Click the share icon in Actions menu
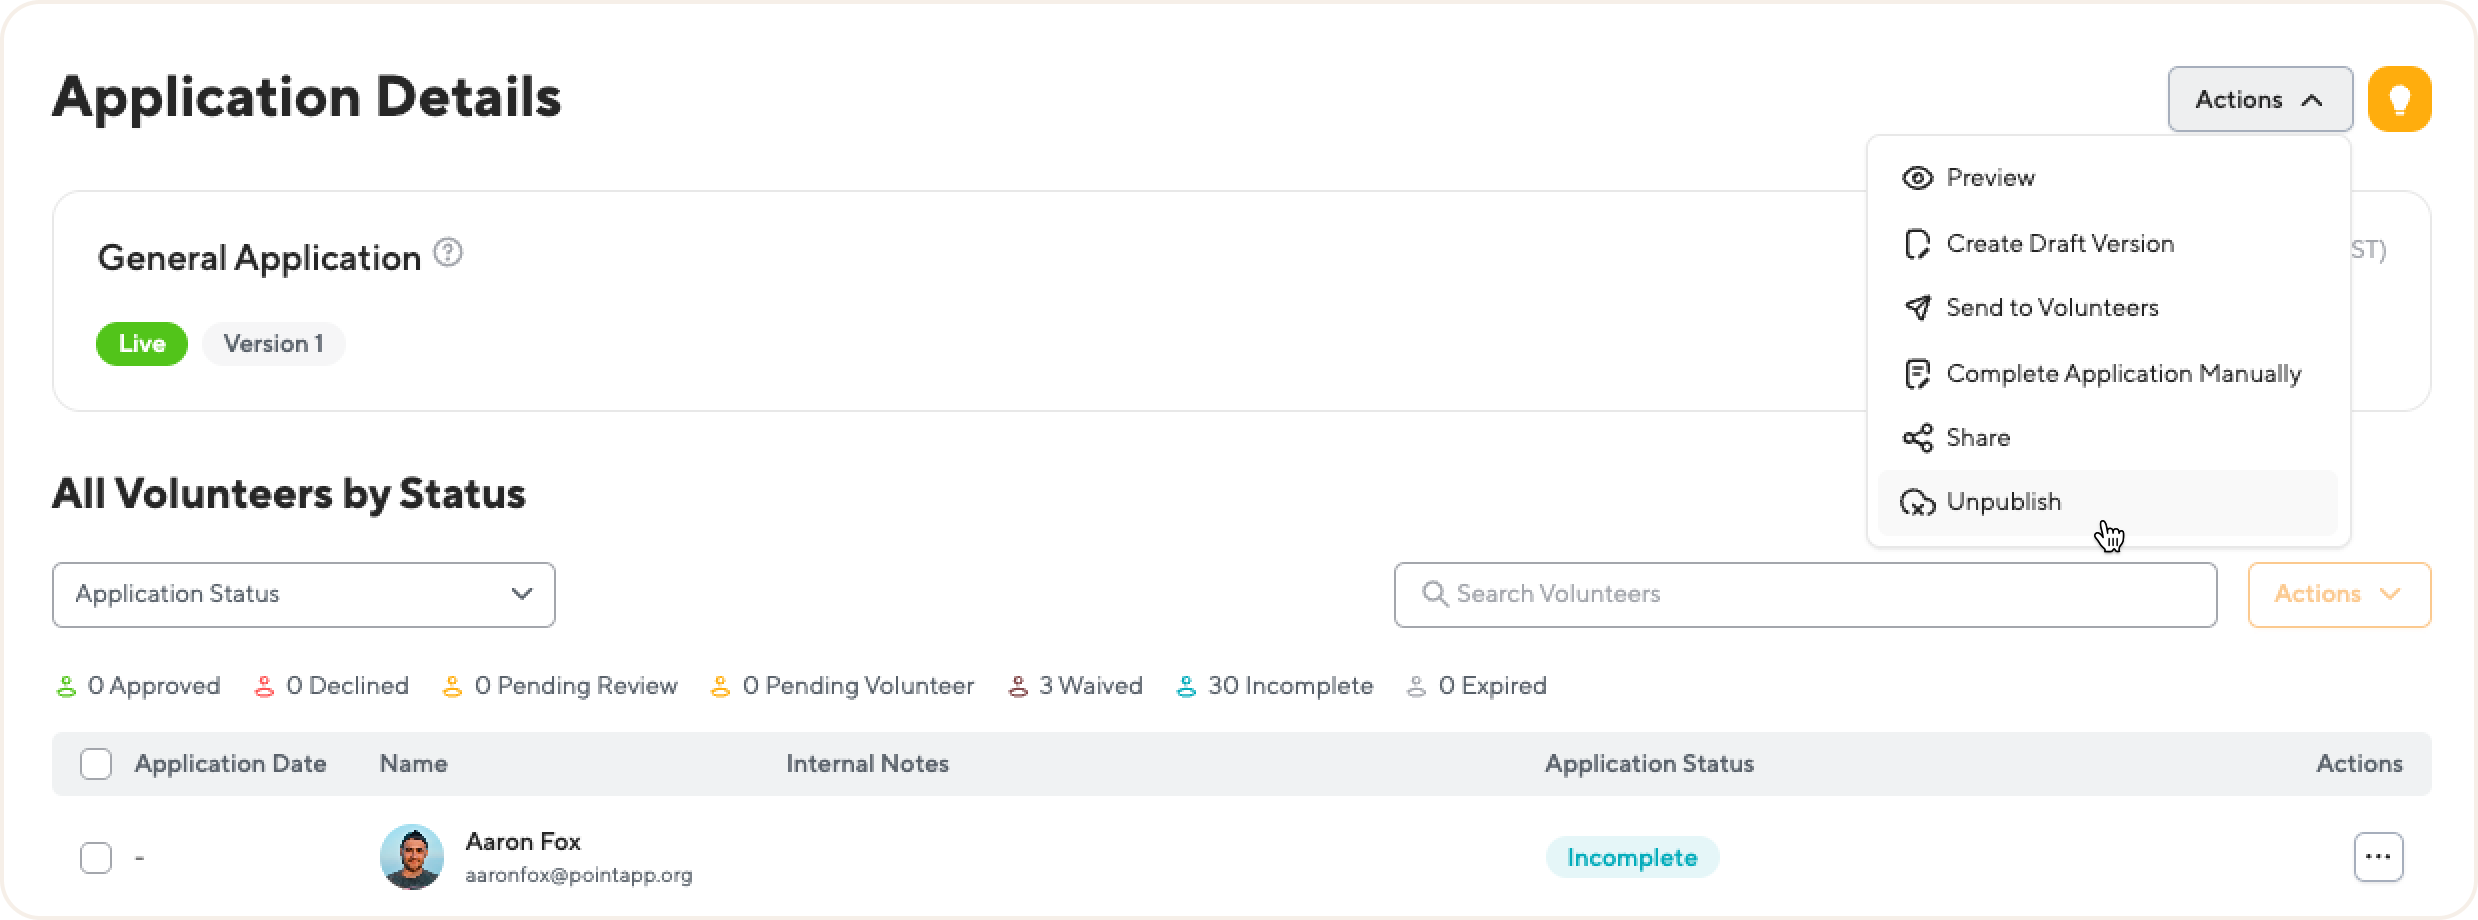2478x920 pixels. pos(1917,438)
